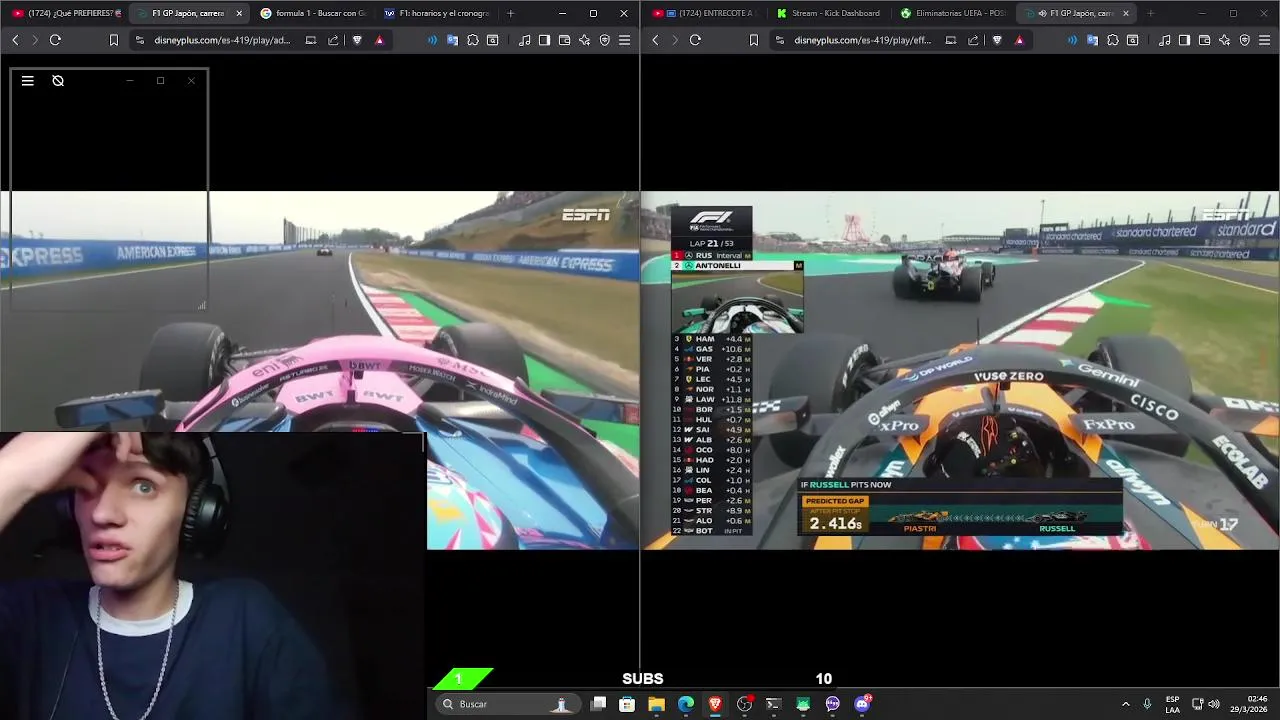Open new tab in the right window

(1150, 13)
